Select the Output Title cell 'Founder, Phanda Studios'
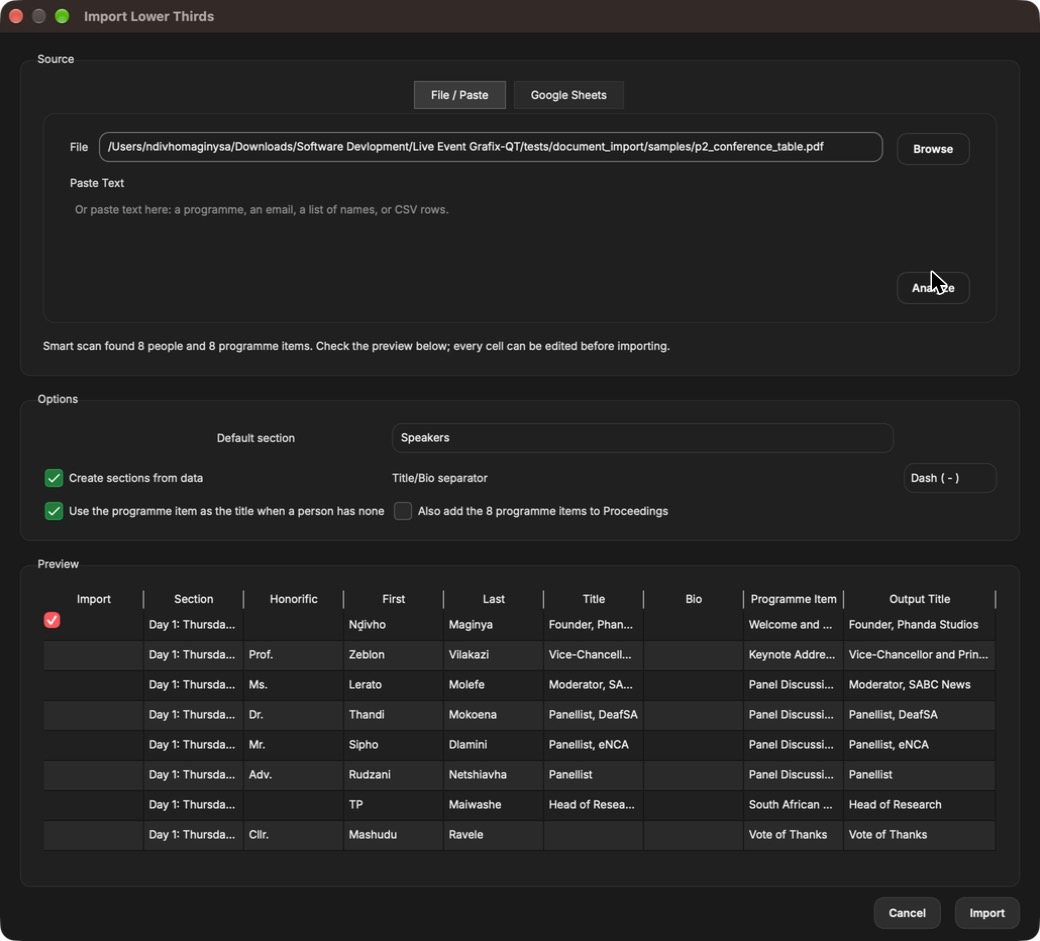1040x941 pixels. (919, 625)
